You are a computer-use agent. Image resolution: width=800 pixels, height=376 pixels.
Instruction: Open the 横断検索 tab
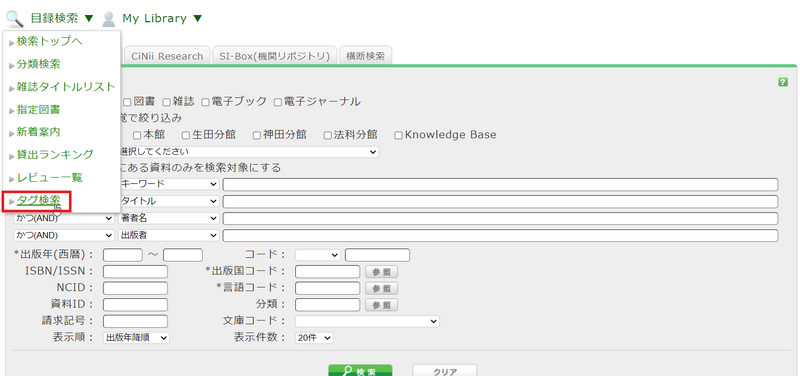coord(365,56)
